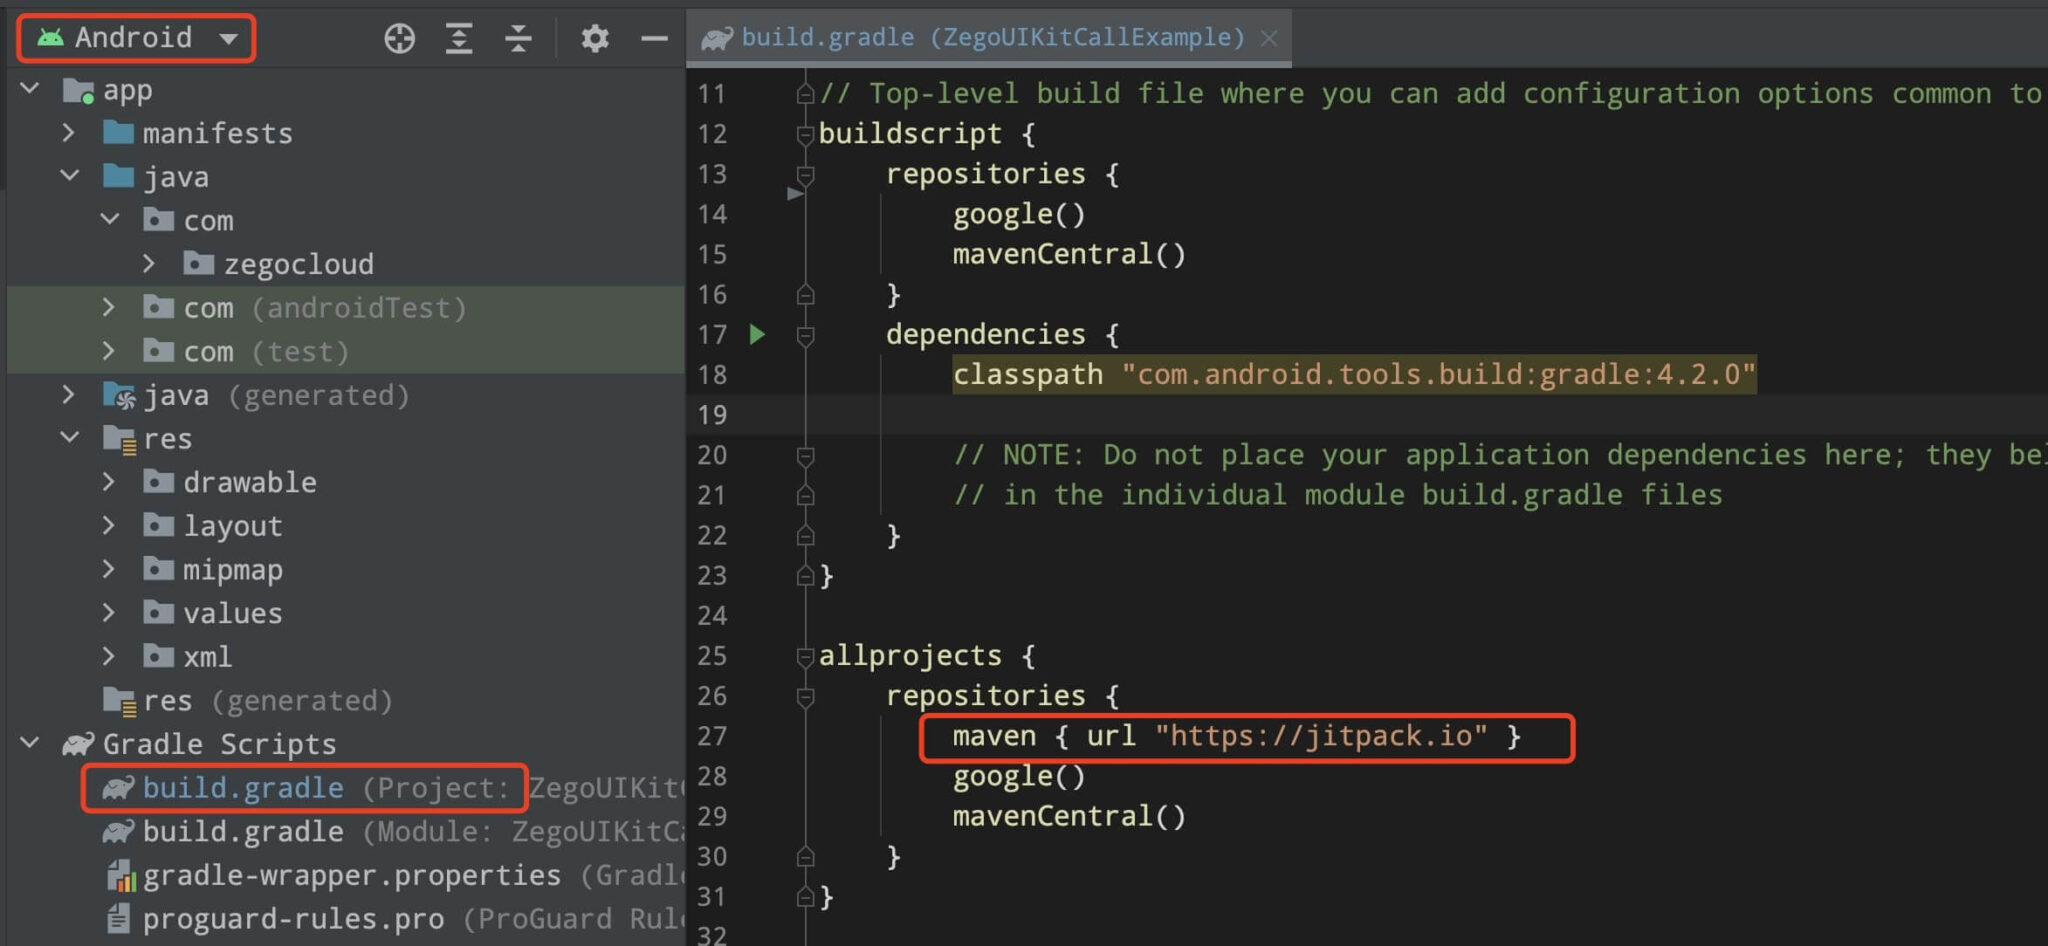Viewport: 2048px width, 946px height.
Task: Hide the project panel with minus icon
Action: (x=654, y=39)
